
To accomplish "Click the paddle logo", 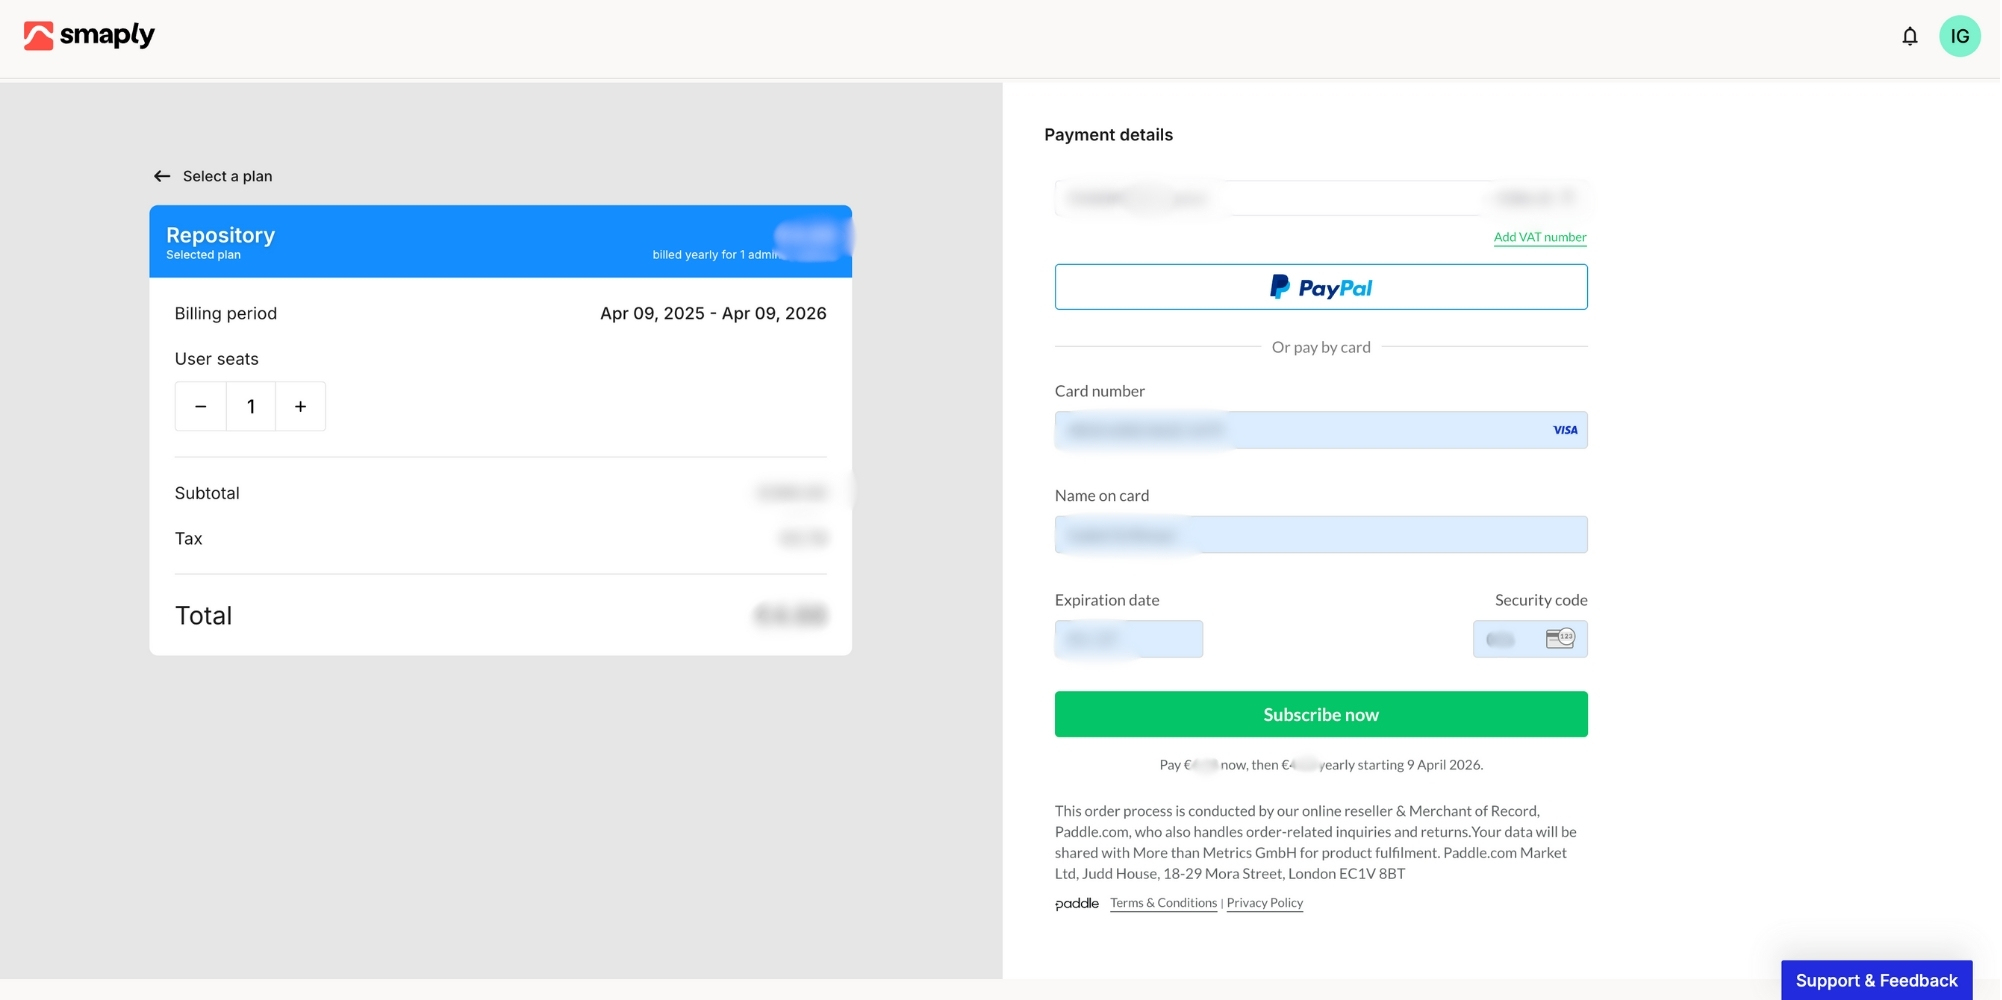I will click(1076, 904).
